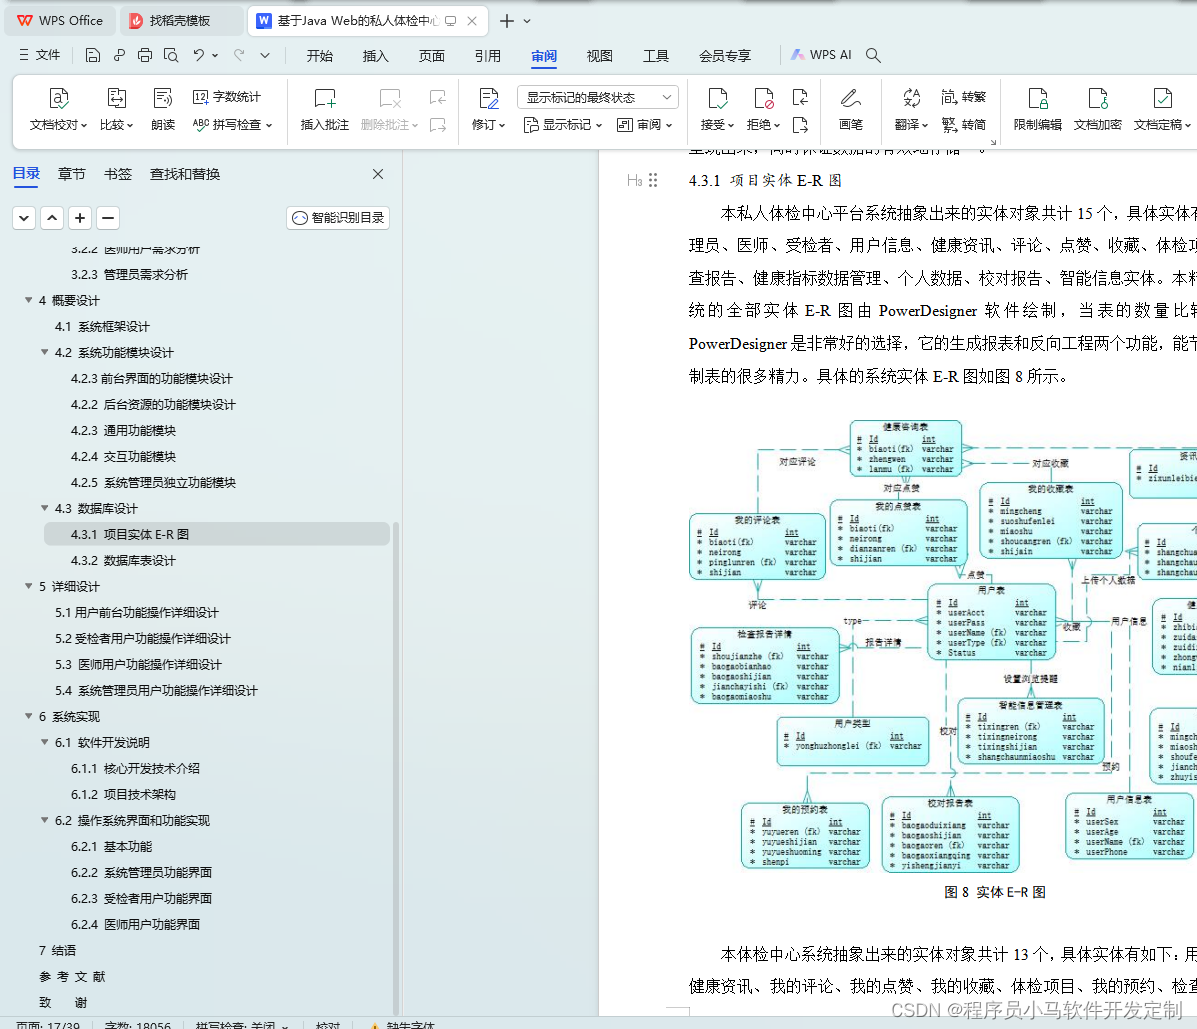Click 校对 in the status bar
The image size is (1197, 1029).
330,1026
